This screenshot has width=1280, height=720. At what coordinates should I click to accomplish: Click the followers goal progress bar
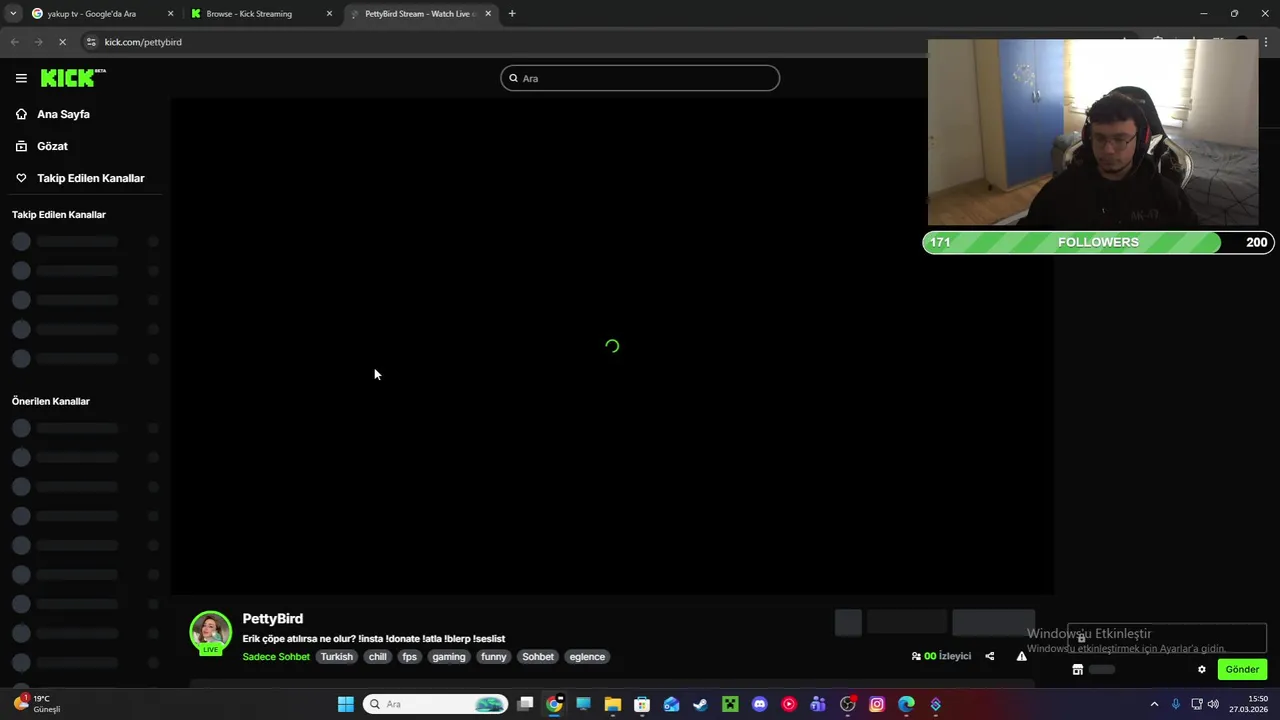tap(1098, 242)
